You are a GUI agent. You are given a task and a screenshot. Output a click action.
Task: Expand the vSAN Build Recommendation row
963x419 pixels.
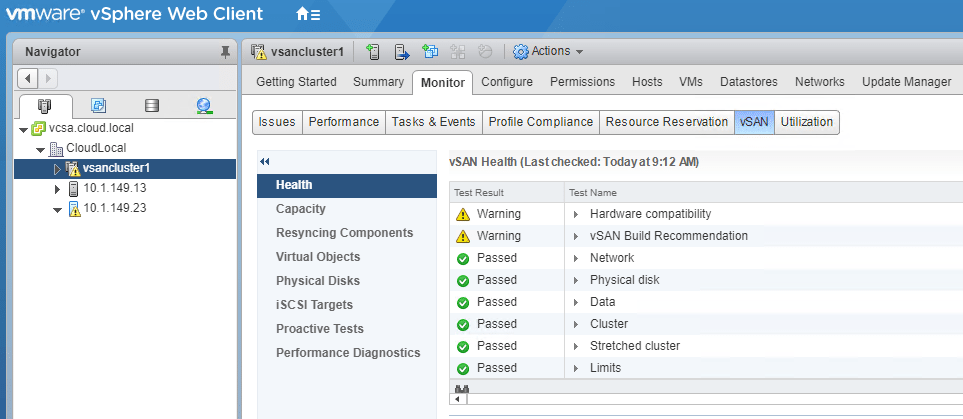577,236
